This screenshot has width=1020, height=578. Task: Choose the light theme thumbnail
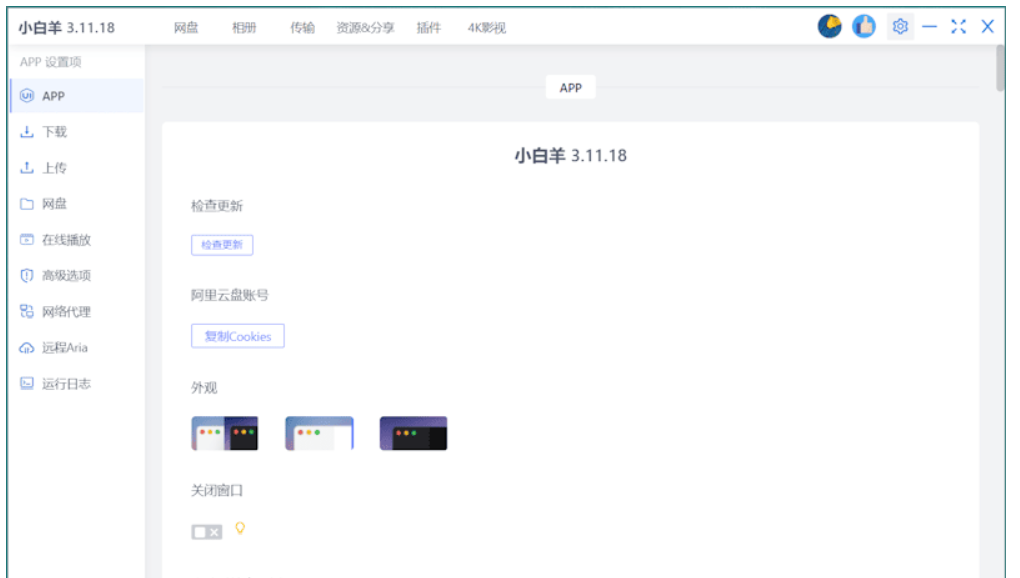[x=319, y=433]
